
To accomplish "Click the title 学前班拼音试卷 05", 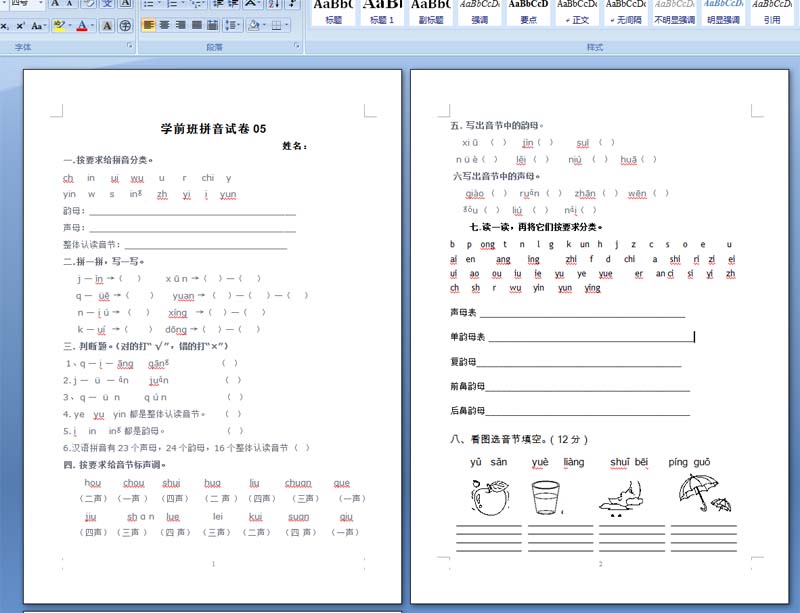I will point(213,129).
